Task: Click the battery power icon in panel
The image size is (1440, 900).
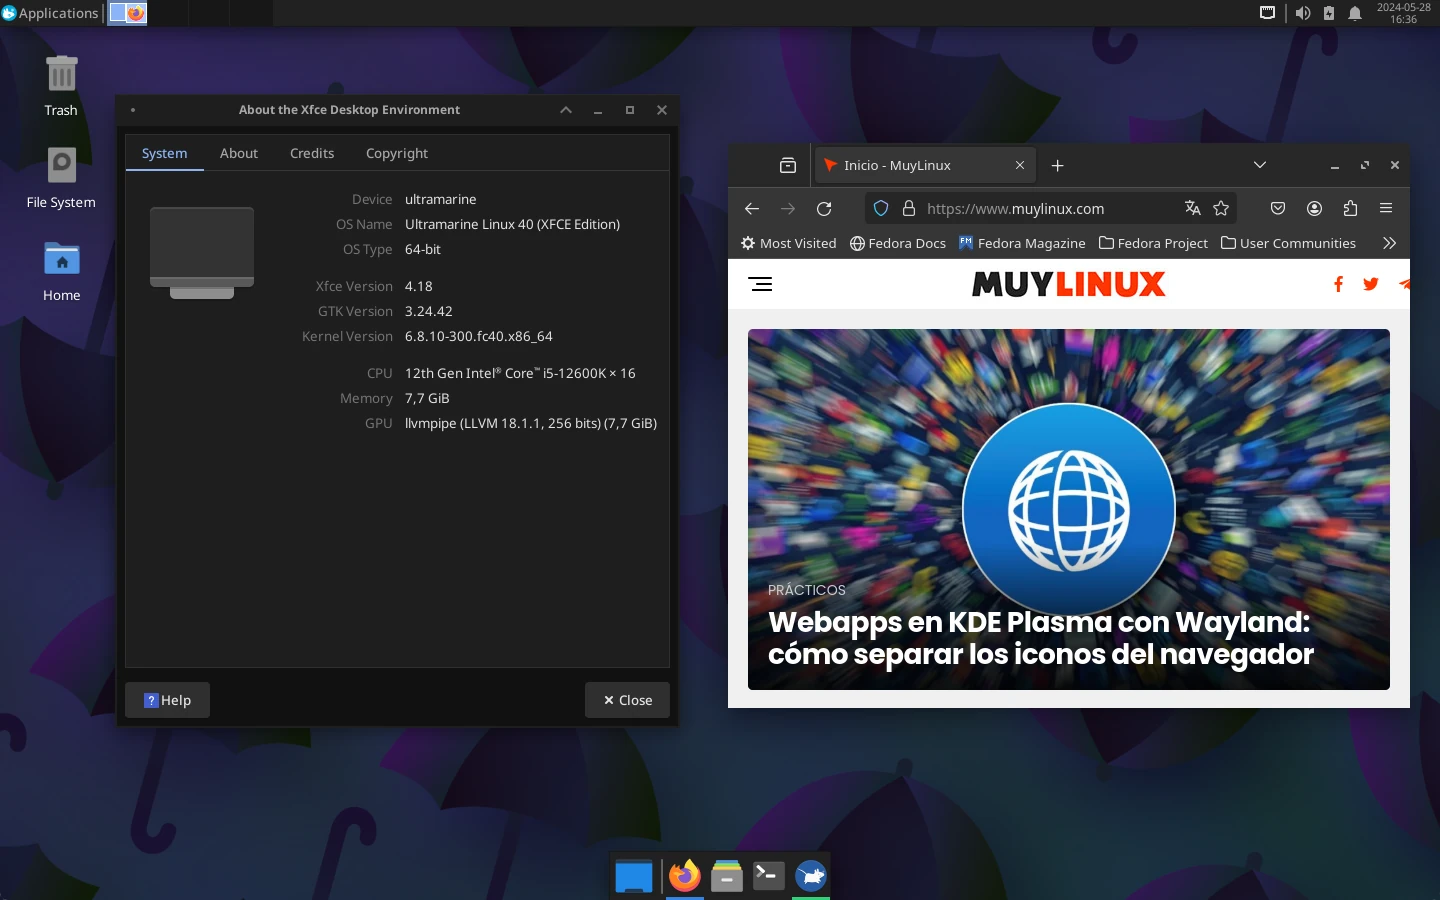Action: [1329, 13]
